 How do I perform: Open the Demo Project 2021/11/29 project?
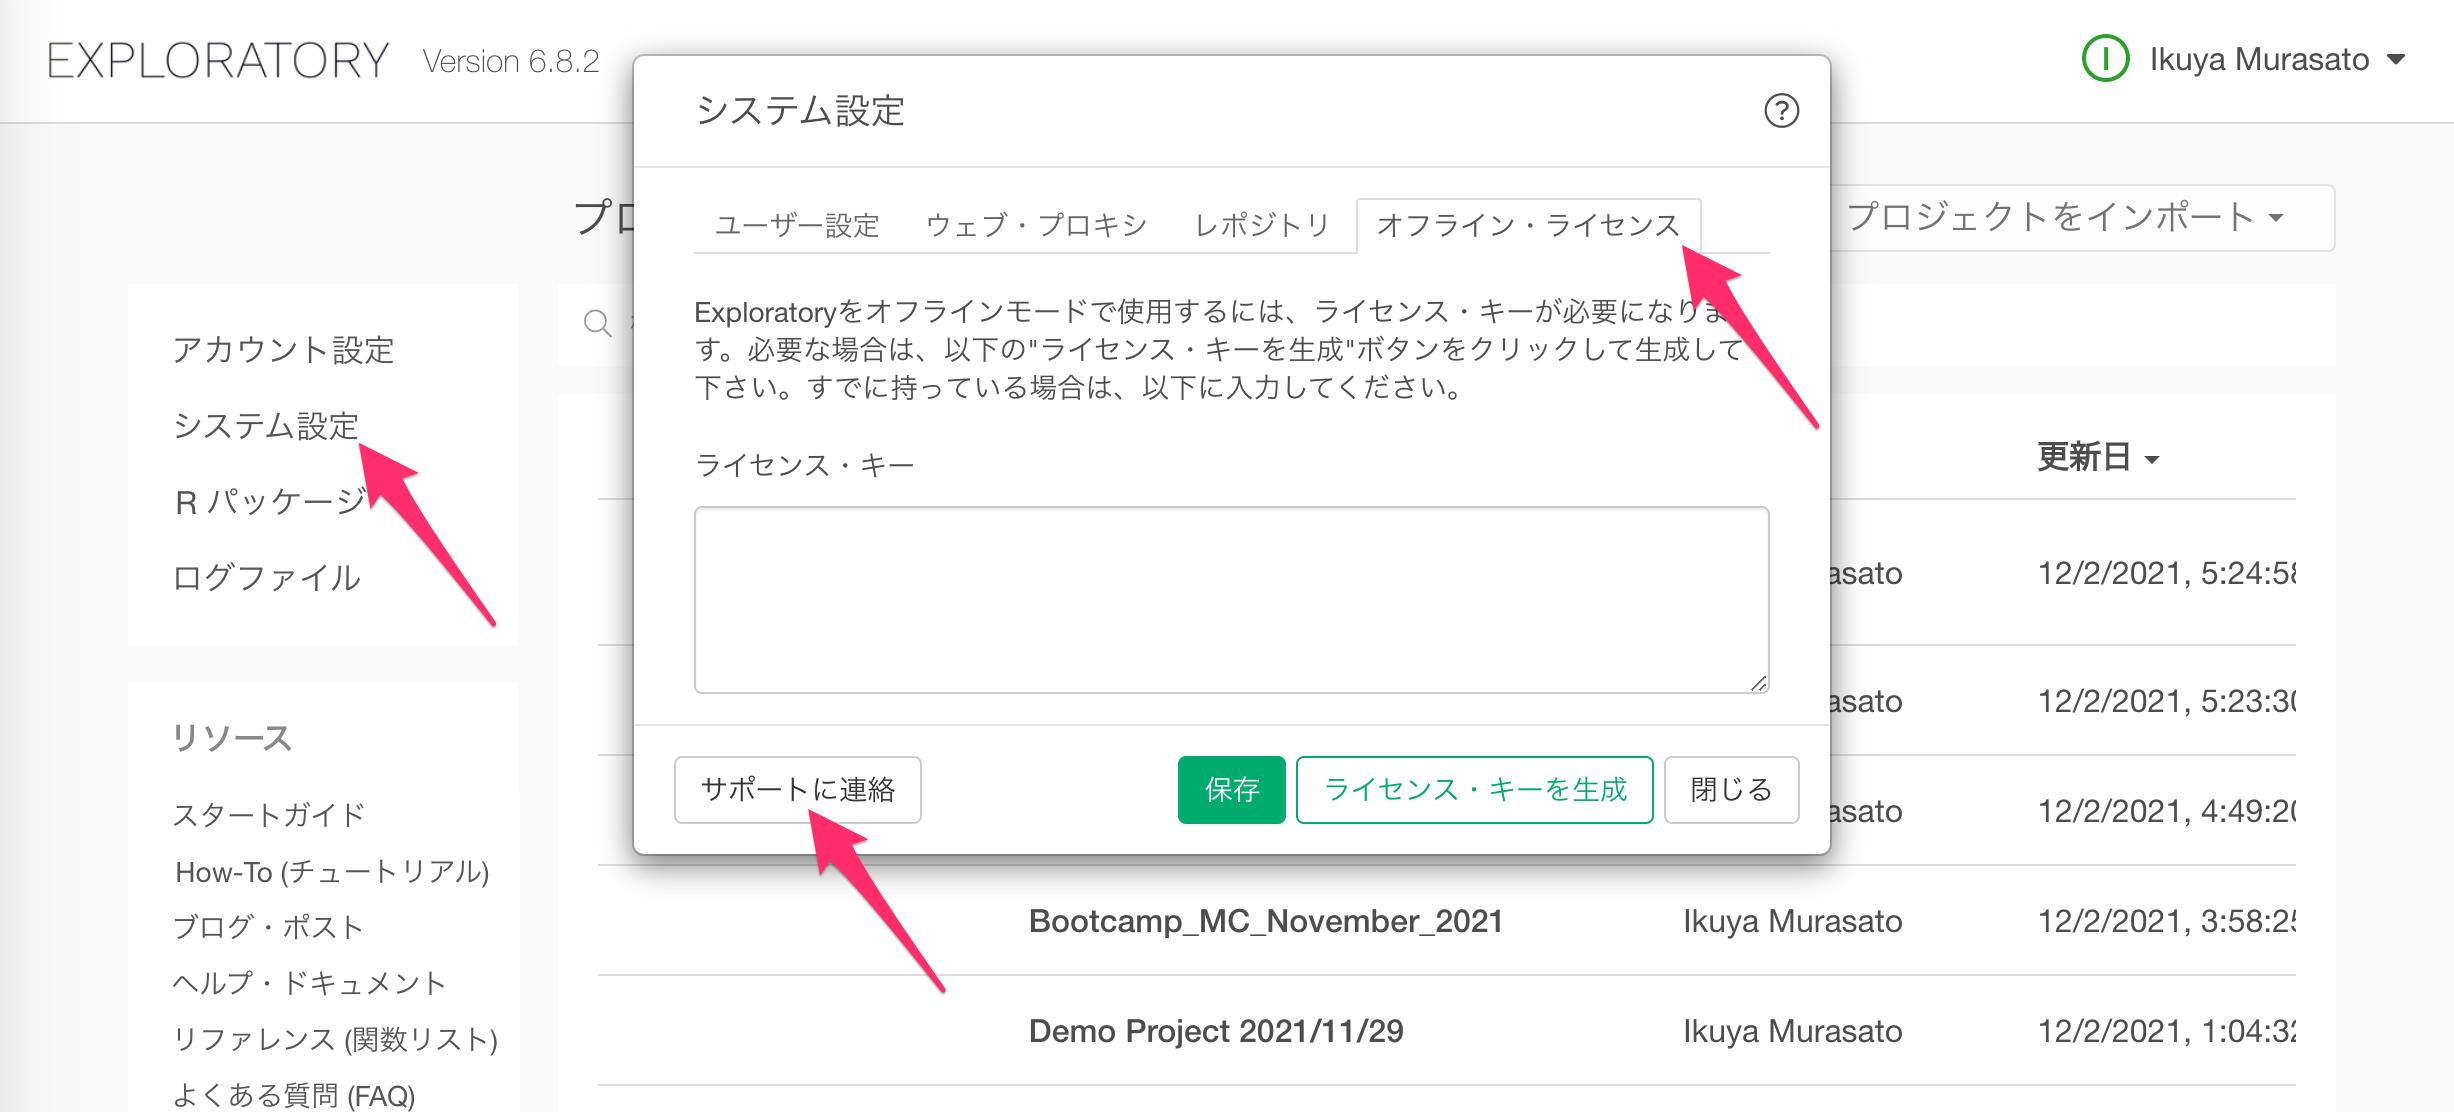[x=1216, y=1031]
